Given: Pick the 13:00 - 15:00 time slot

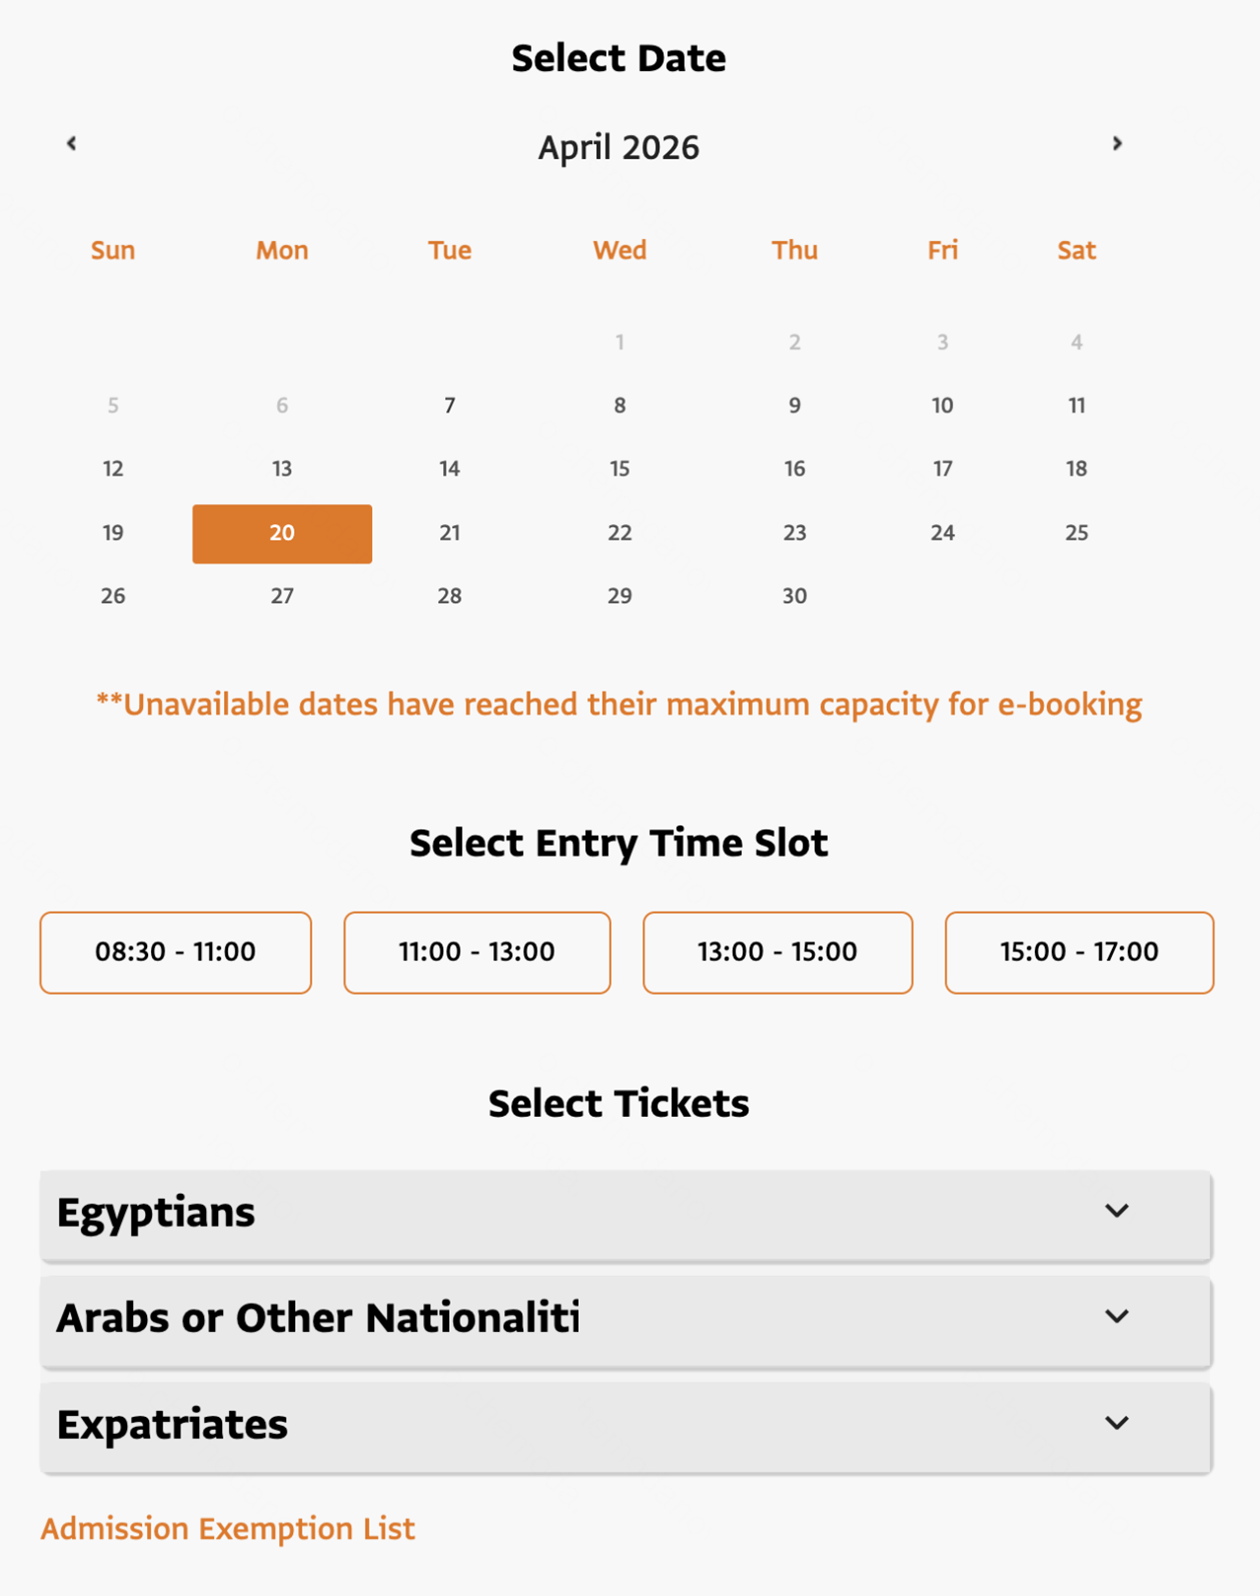Looking at the screenshot, I should coord(777,952).
